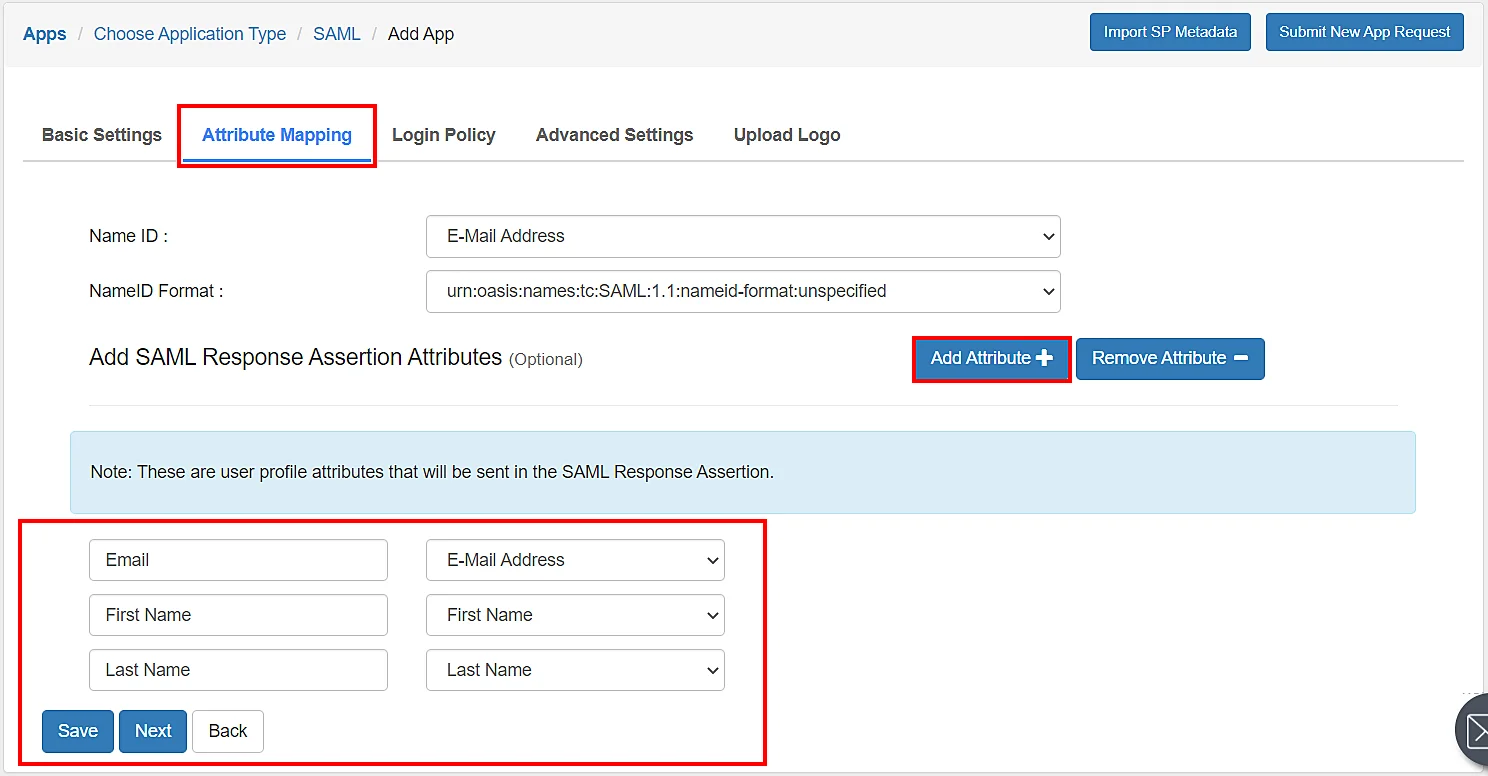Click the Add Attribute button
1488x776 pixels.
[991, 358]
